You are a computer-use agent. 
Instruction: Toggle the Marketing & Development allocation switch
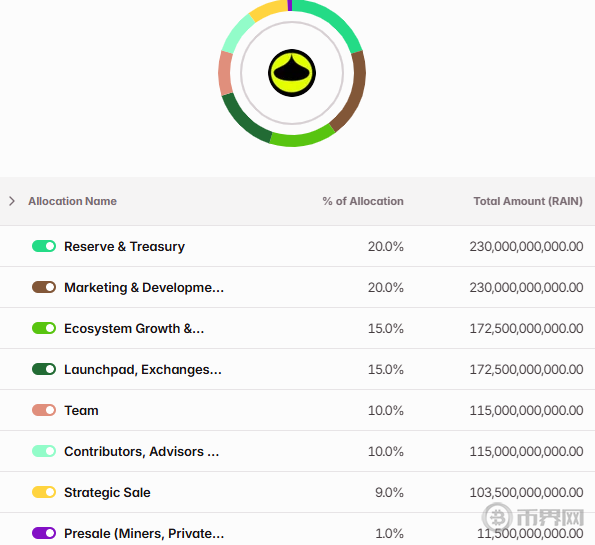click(44, 287)
